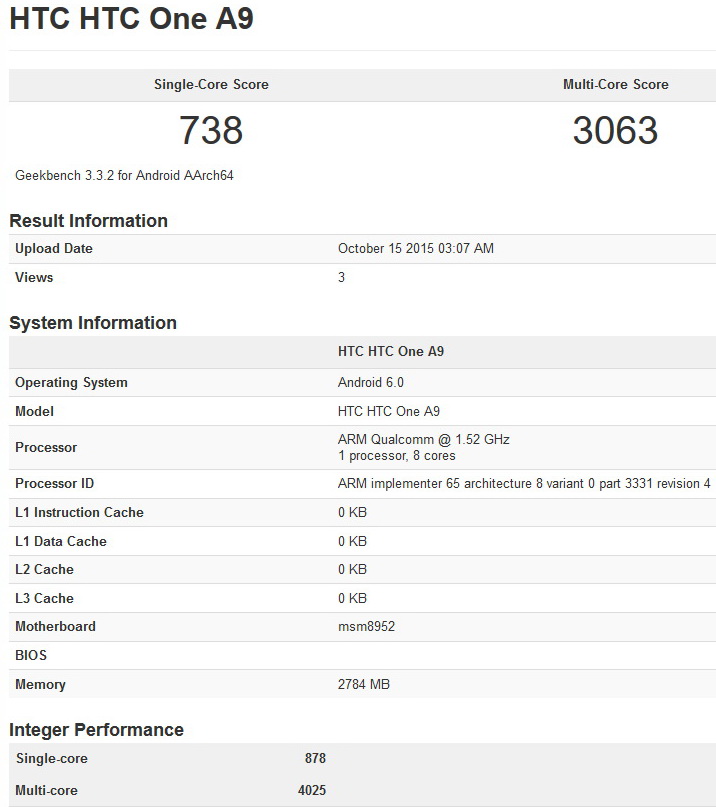Select the L1 Instruction Cache label

79,512
